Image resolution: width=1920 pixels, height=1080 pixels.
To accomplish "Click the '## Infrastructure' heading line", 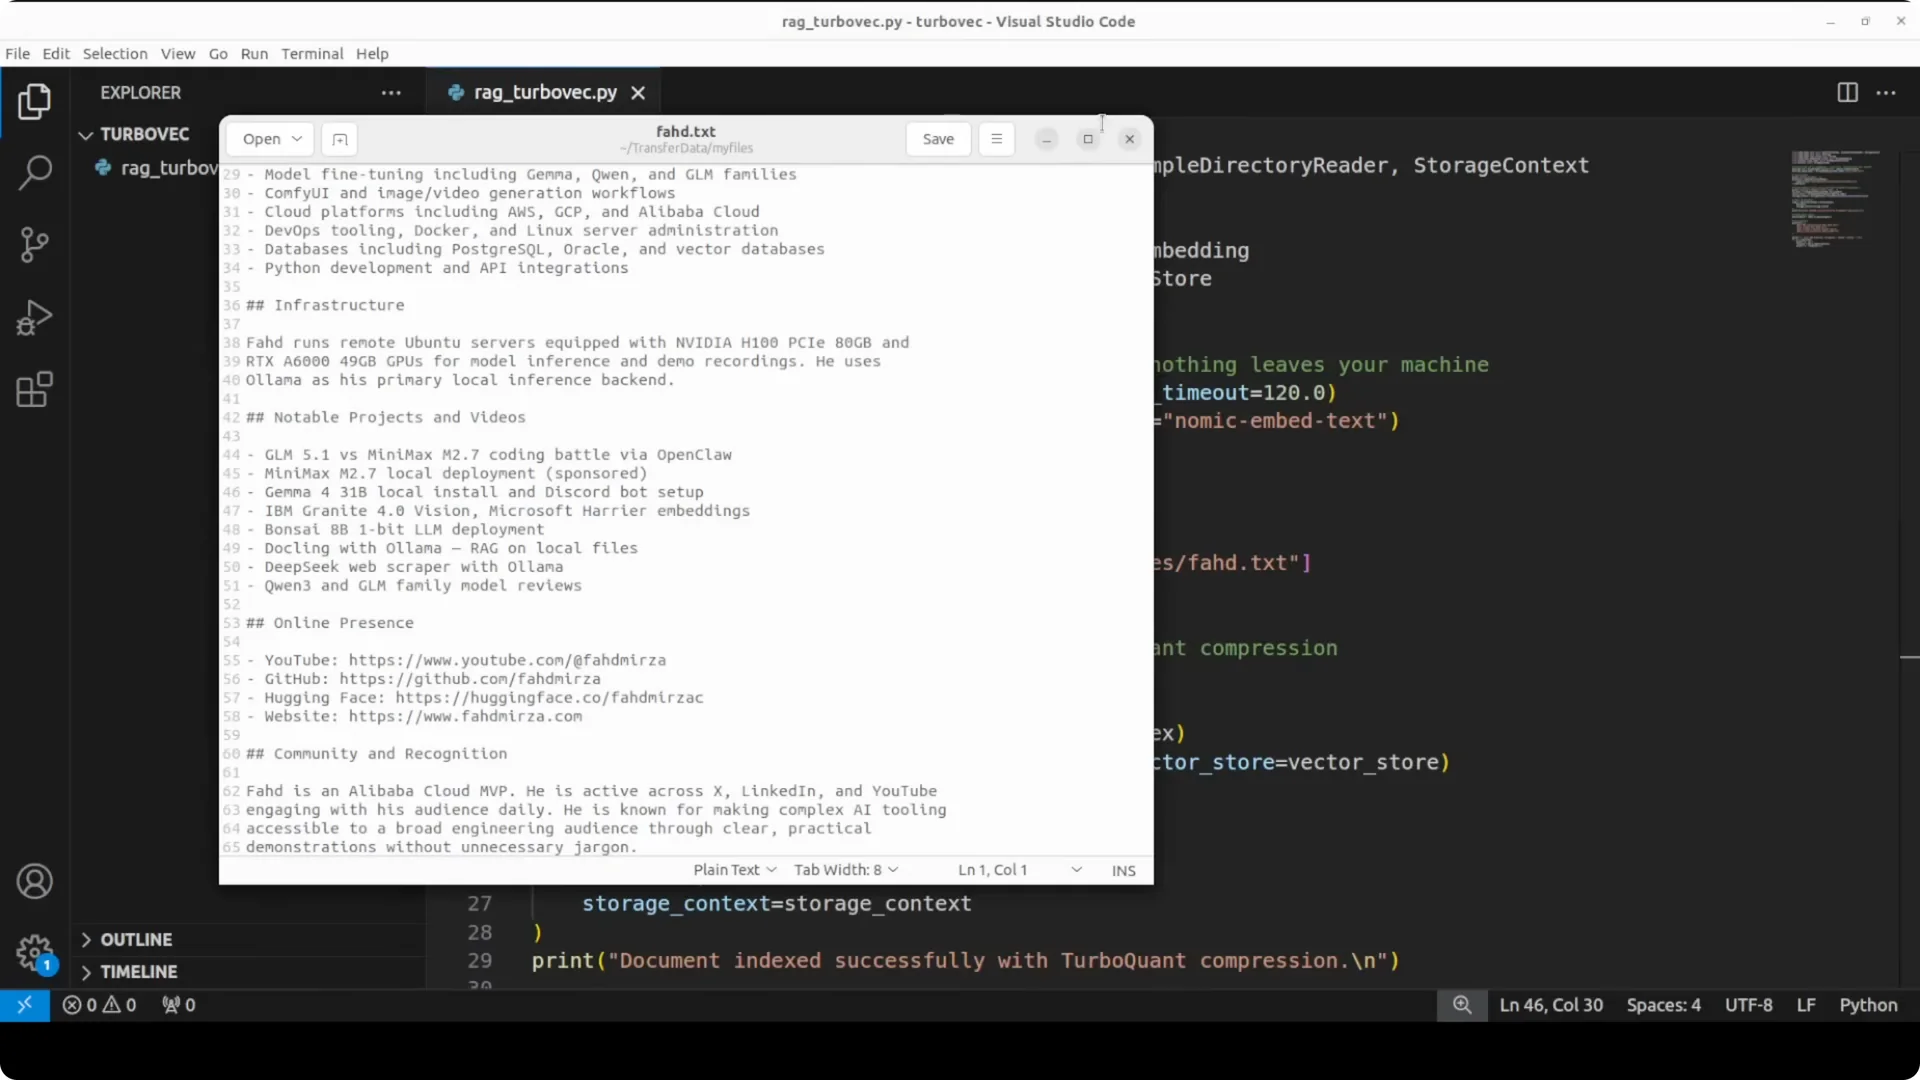I will tap(325, 305).
